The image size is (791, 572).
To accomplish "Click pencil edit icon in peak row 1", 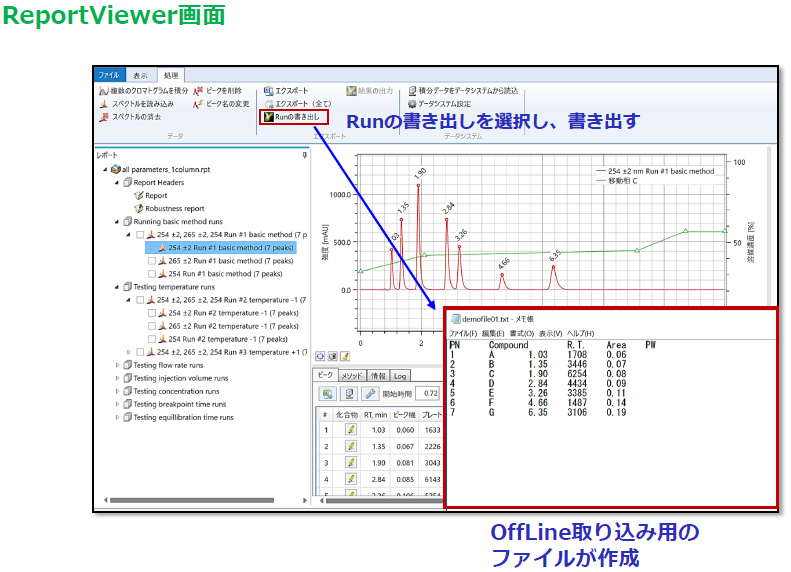I will click(x=351, y=430).
